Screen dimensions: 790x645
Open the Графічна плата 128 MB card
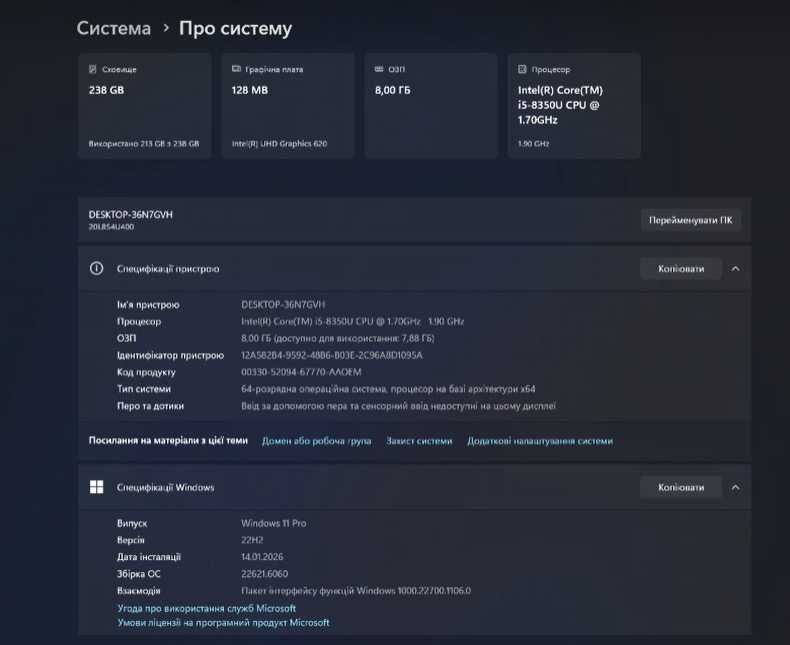[288, 106]
